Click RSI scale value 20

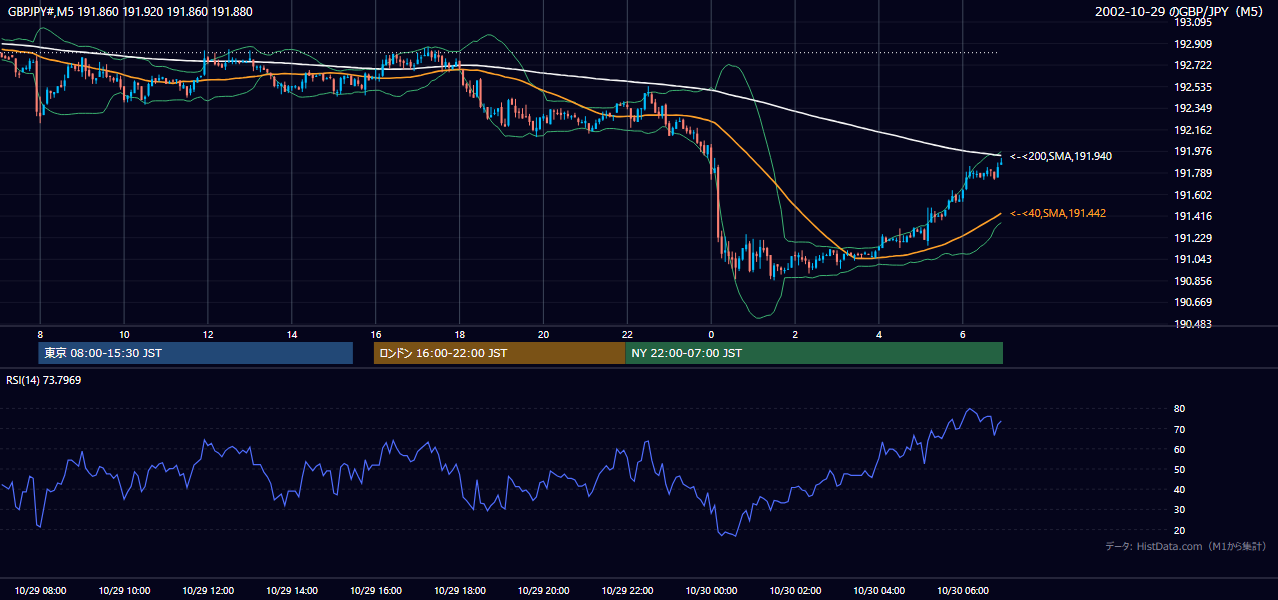pyautogui.click(x=1180, y=530)
